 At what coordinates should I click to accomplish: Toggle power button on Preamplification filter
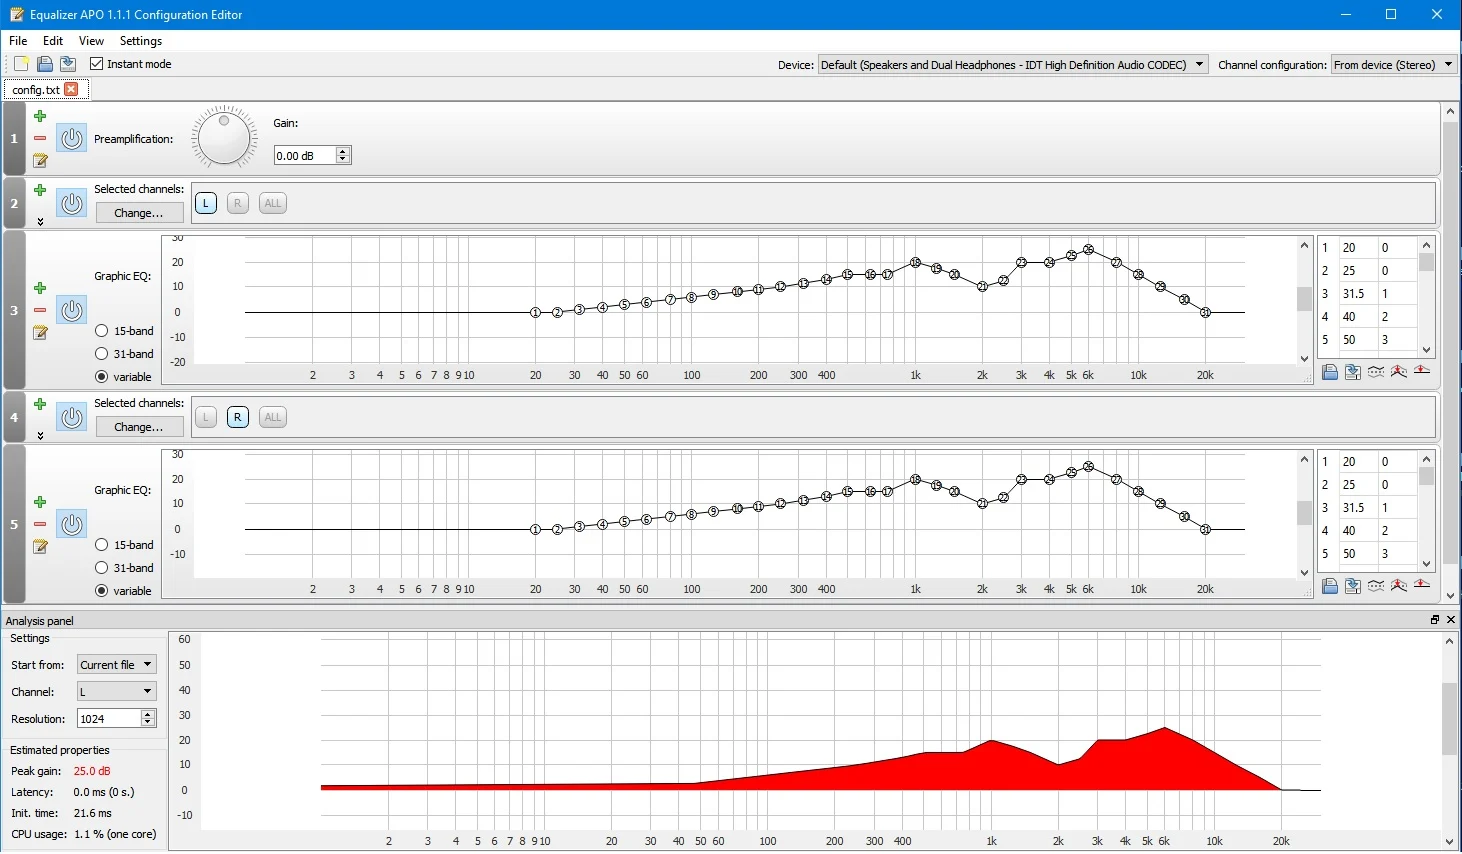[x=71, y=138]
